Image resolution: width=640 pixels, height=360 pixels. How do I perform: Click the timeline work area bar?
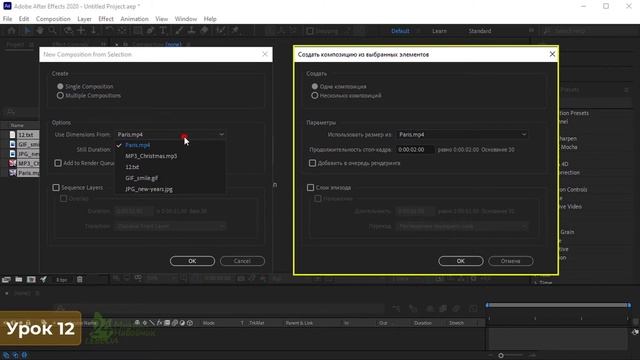(558, 305)
